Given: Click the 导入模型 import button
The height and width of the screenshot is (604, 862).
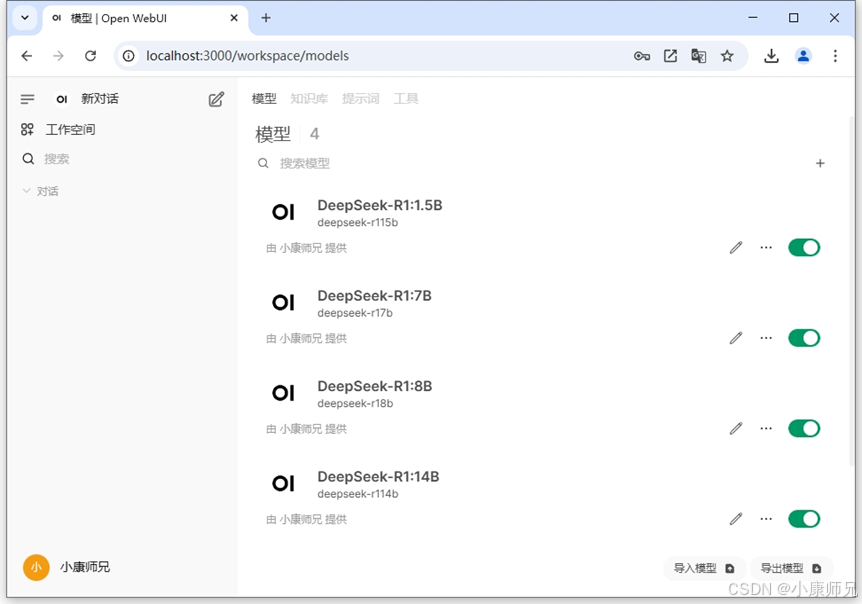Looking at the screenshot, I should click(x=704, y=567).
